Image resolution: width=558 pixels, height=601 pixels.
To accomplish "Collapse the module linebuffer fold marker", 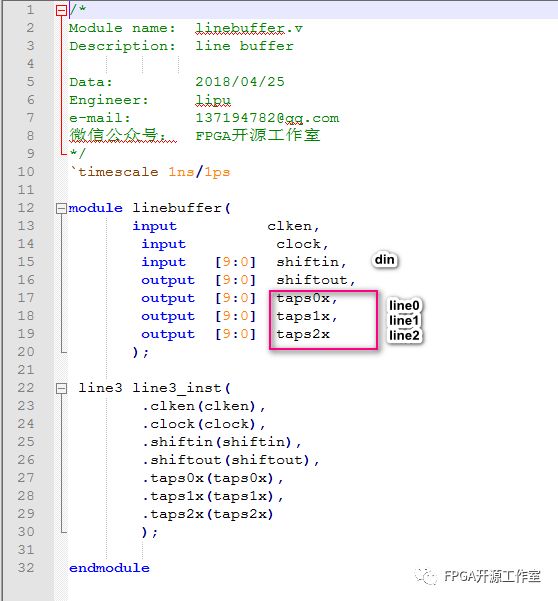I will (x=61, y=209).
